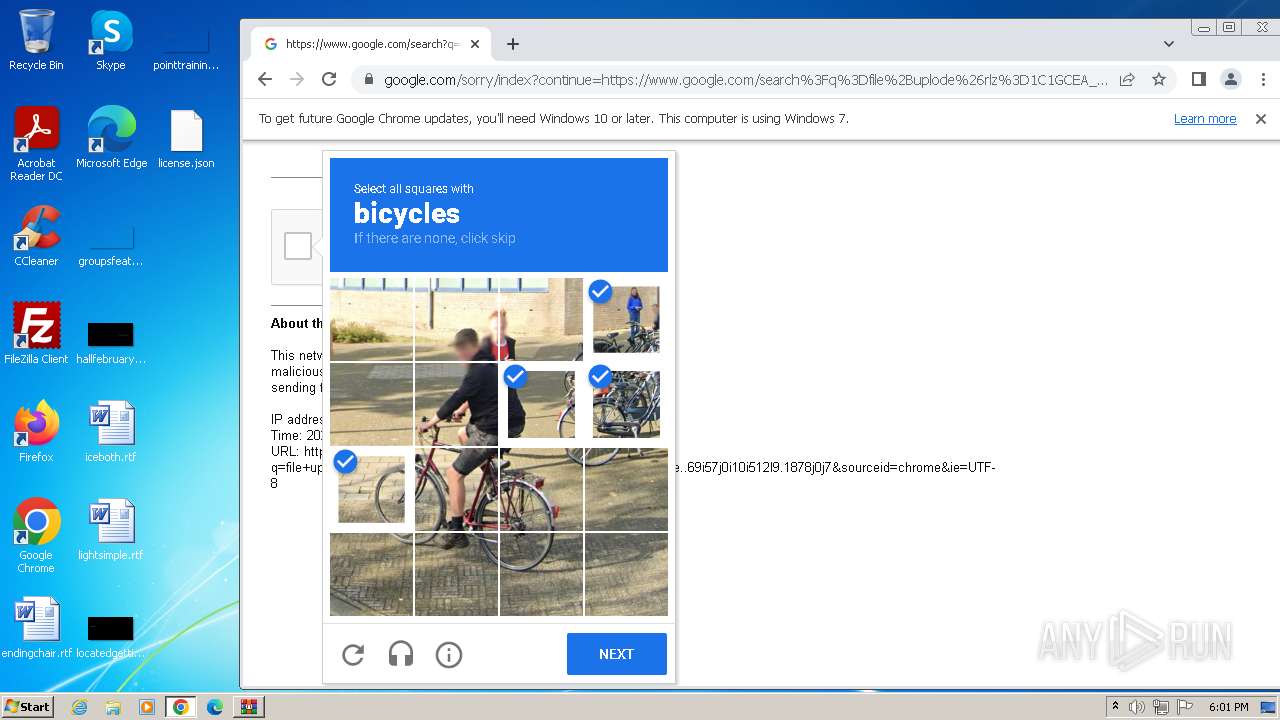Open a new tab

coord(513,44)
